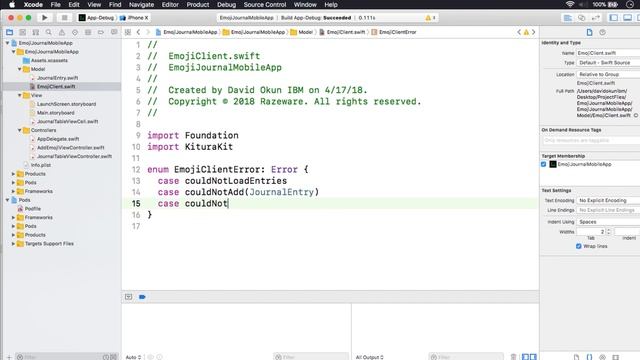Open the file Type dropdown
This screenshot has width=640, height=360.
(x=608, y=63)
